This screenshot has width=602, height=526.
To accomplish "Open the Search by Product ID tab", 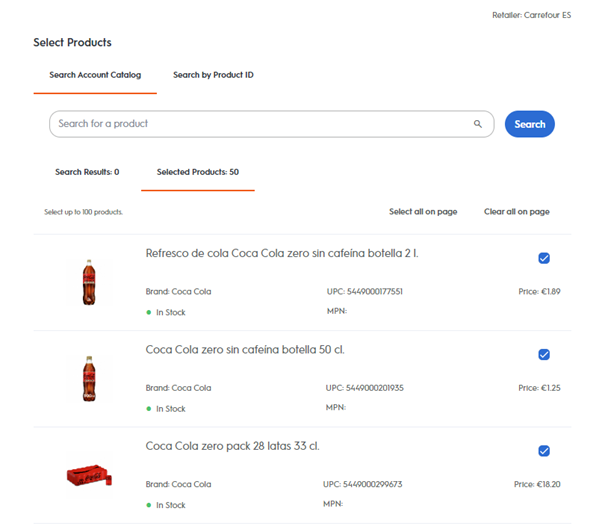I will [213, 75].
